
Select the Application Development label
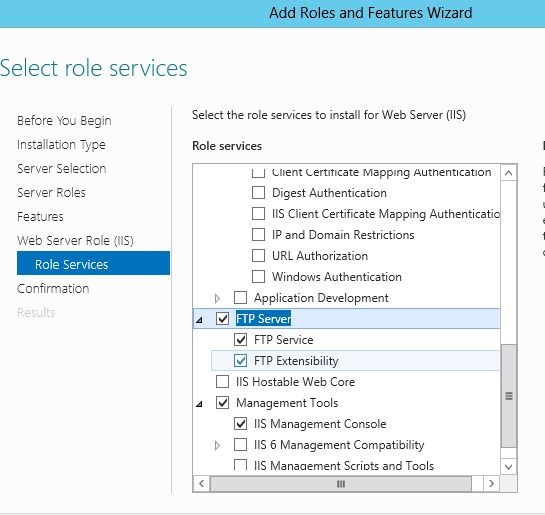coord(321,298)
